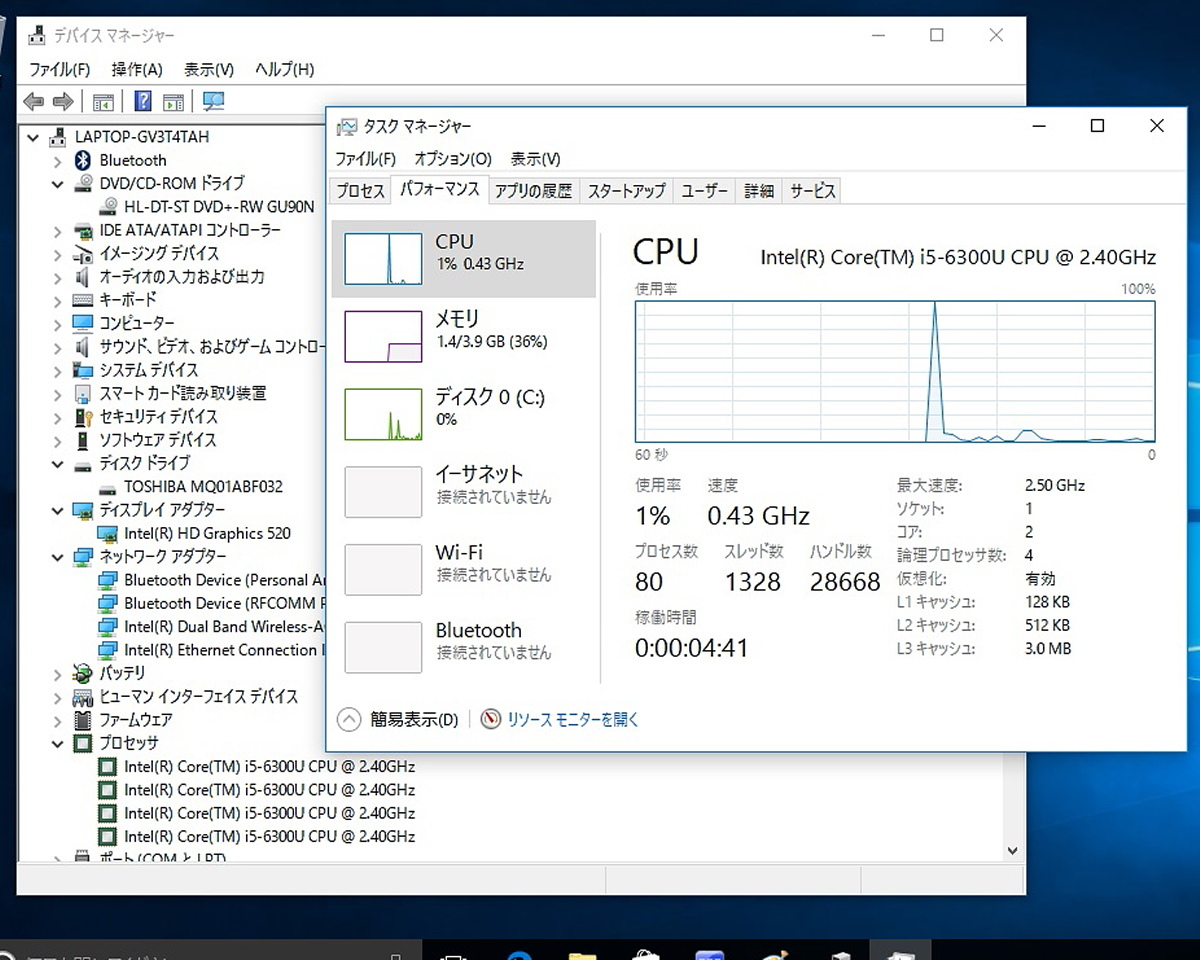This screenshot has height=960, width=1200.
Task: Switch to the 詳細 tab
Action: (759, 191)
